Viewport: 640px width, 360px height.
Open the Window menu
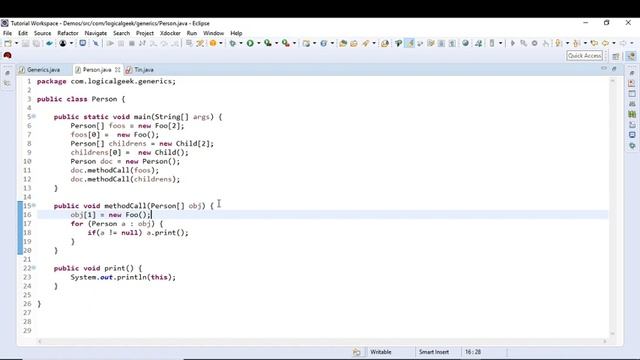pyautogui.click(x=213, y=33)
